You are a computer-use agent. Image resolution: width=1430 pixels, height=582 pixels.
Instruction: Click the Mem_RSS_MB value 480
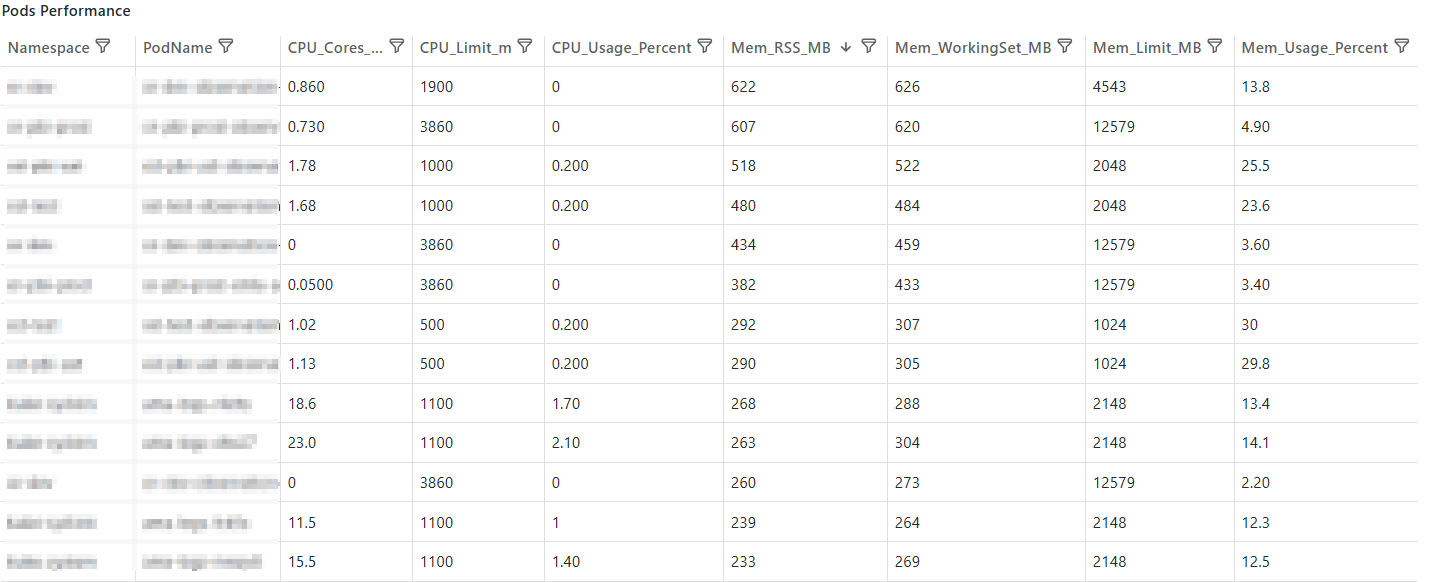743,206
